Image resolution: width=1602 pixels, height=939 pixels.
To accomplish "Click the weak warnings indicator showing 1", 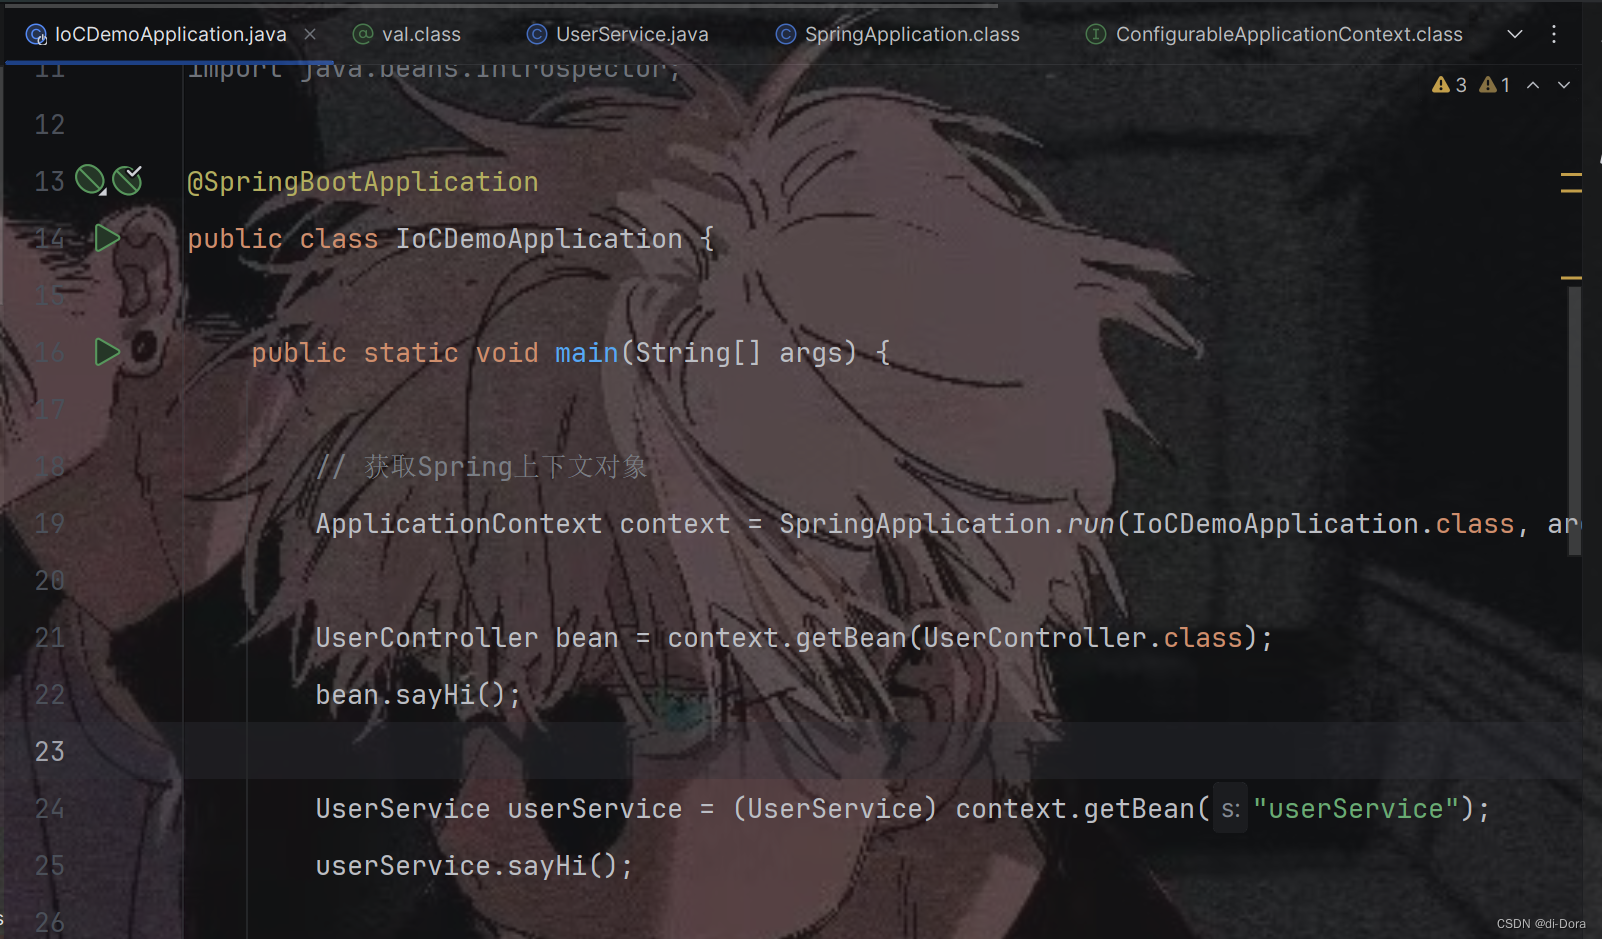I will pos(1495,85).
